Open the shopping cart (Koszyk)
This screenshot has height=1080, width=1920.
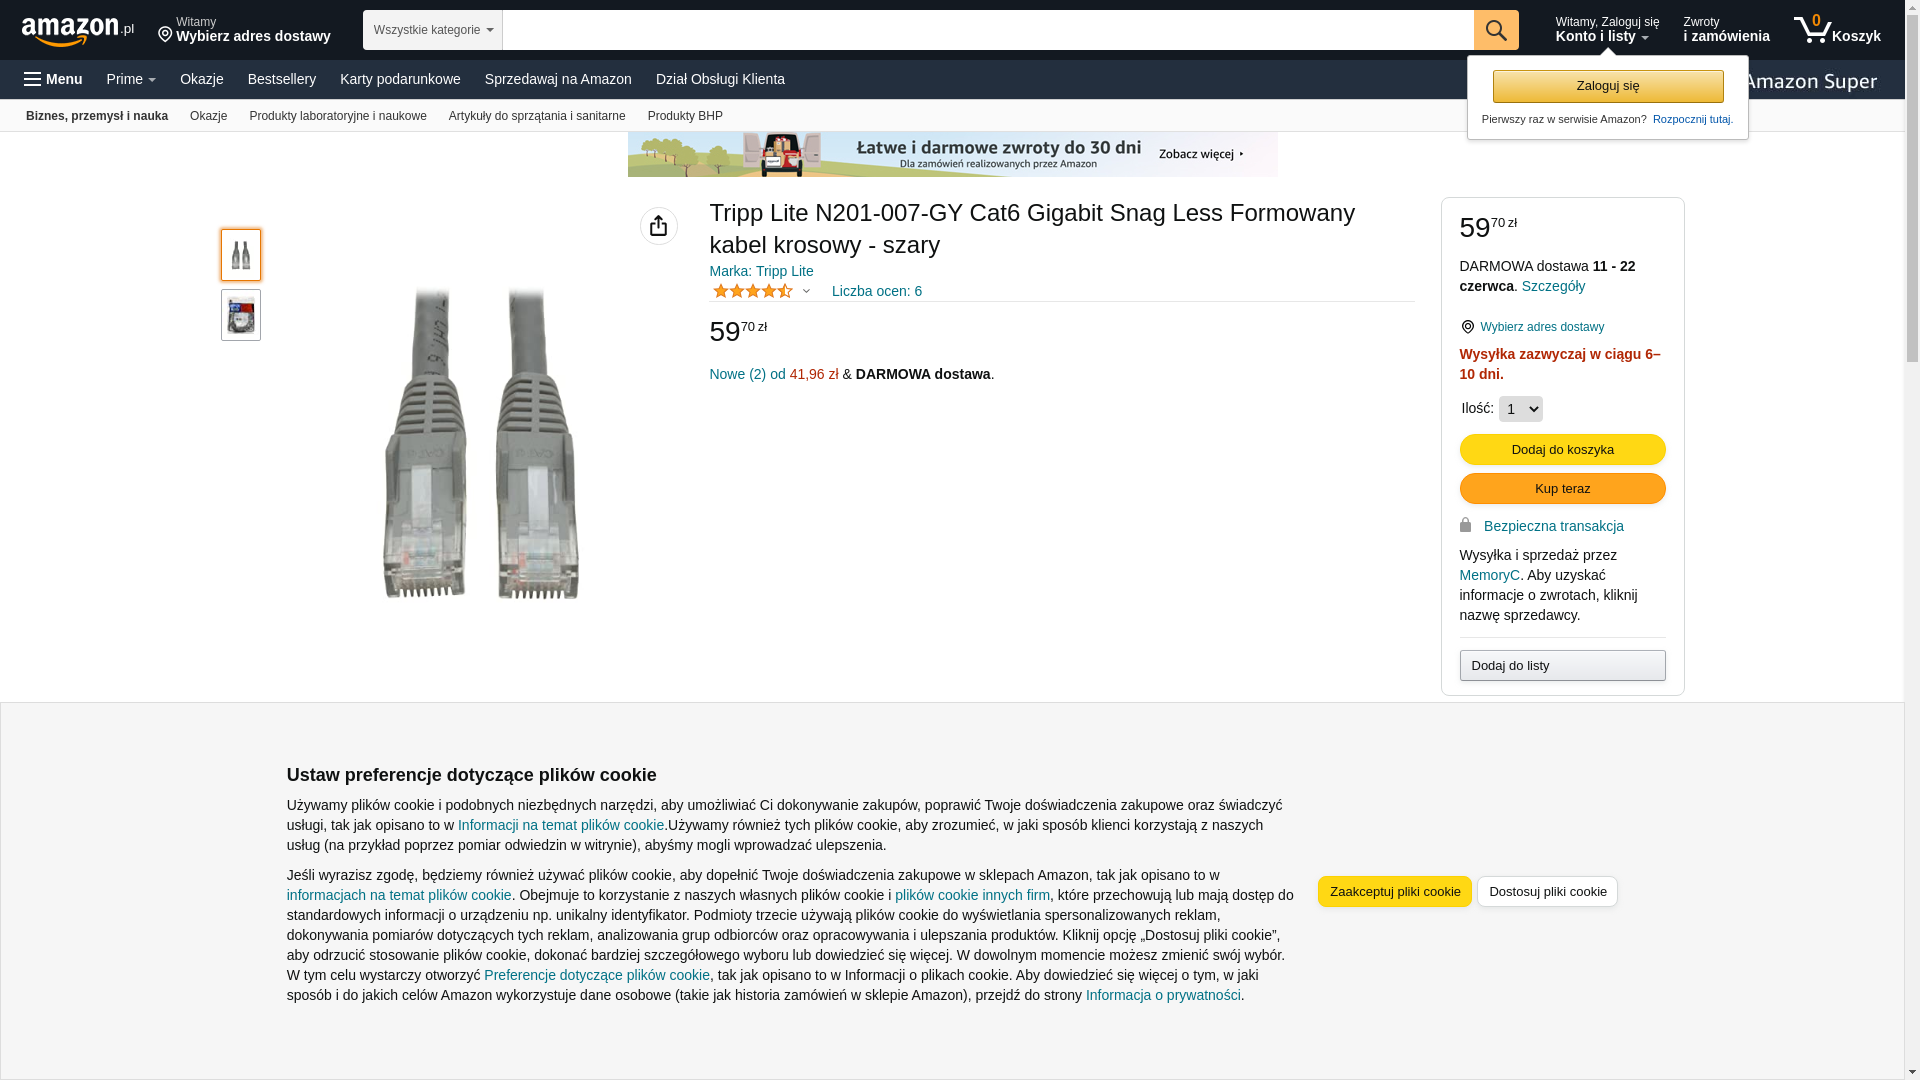point(1837,30)
